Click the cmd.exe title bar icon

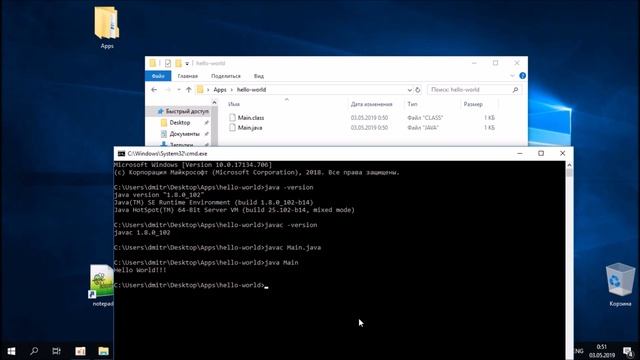(121, 153)
